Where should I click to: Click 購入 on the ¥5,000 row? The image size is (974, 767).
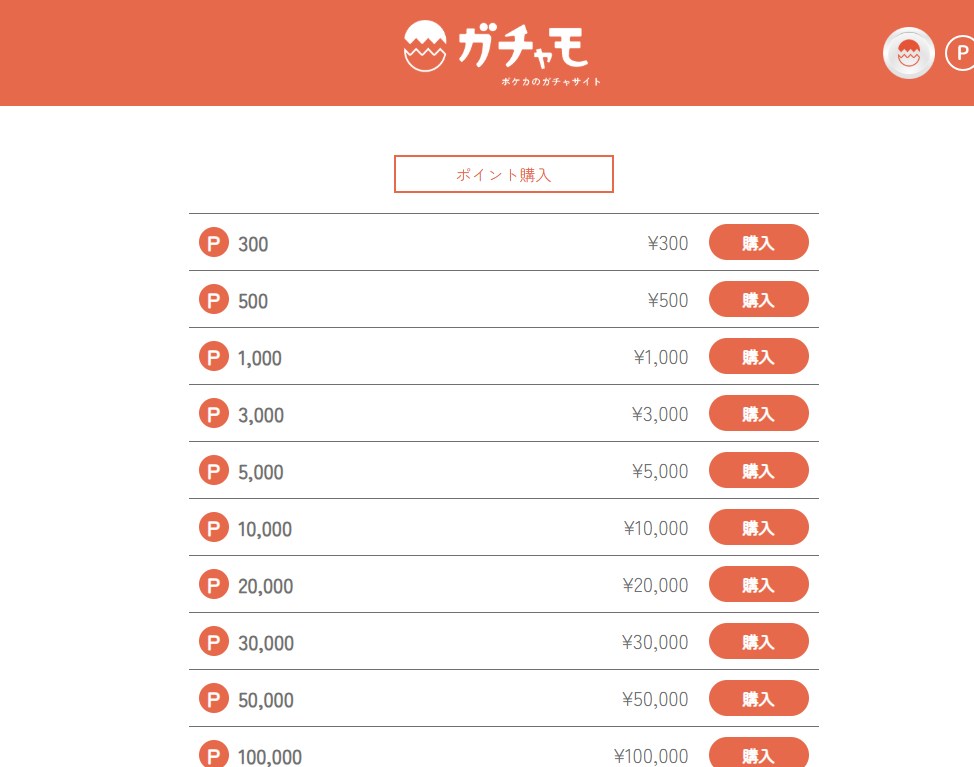[758, 470]
